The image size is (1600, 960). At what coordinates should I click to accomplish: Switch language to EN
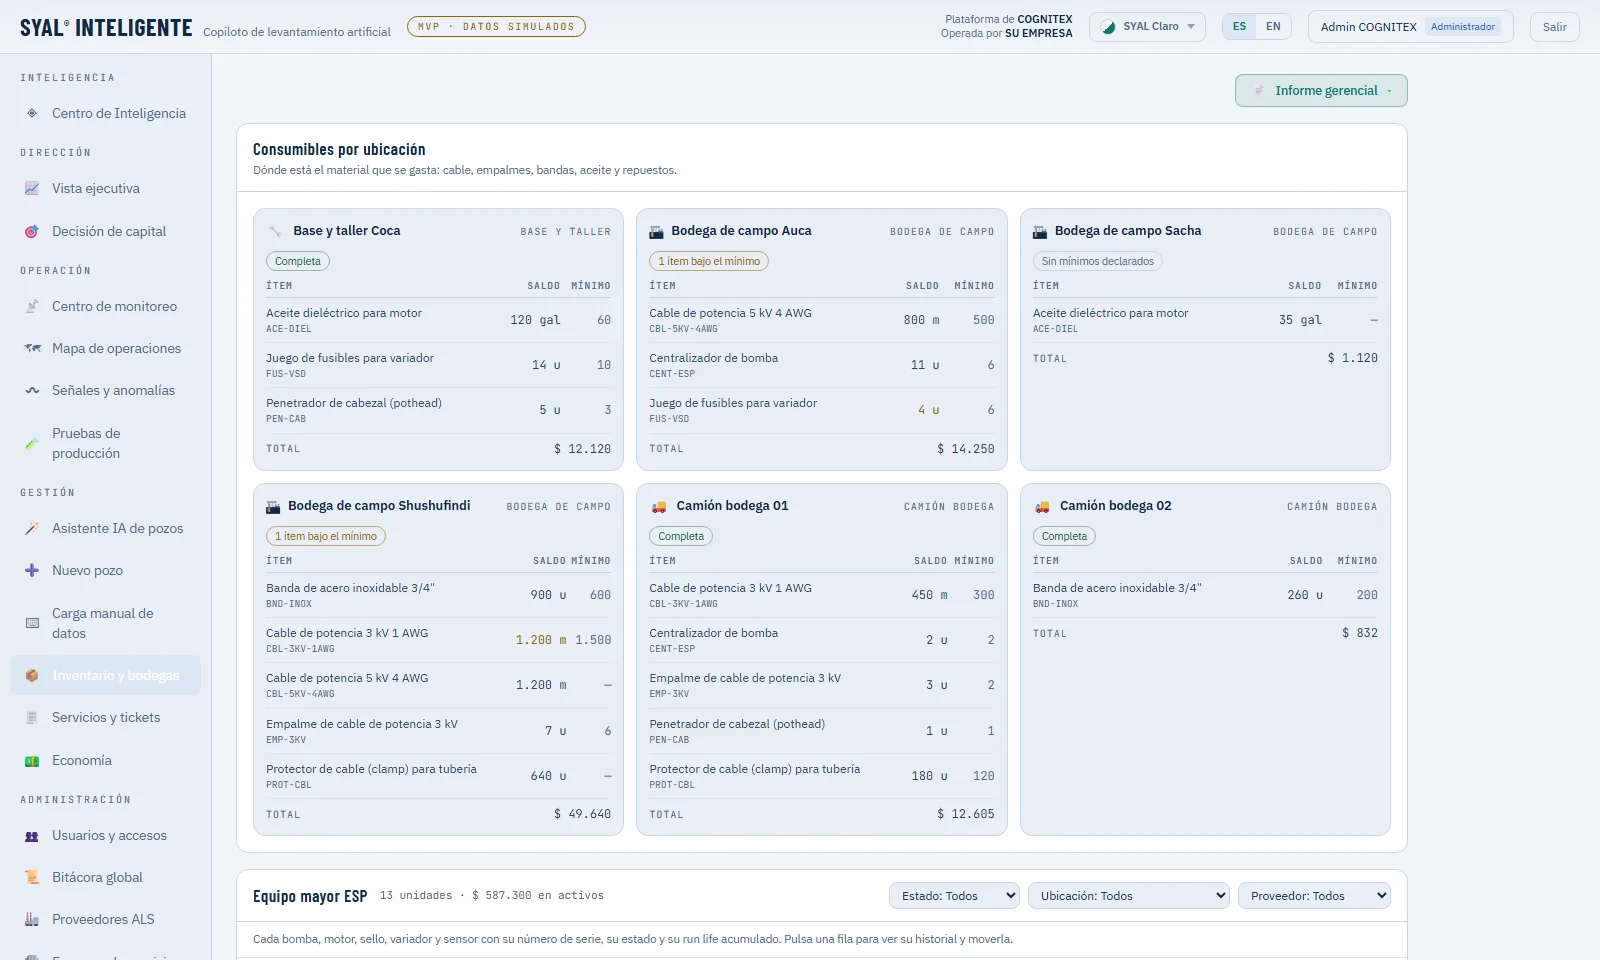(x=1273, y=27)
